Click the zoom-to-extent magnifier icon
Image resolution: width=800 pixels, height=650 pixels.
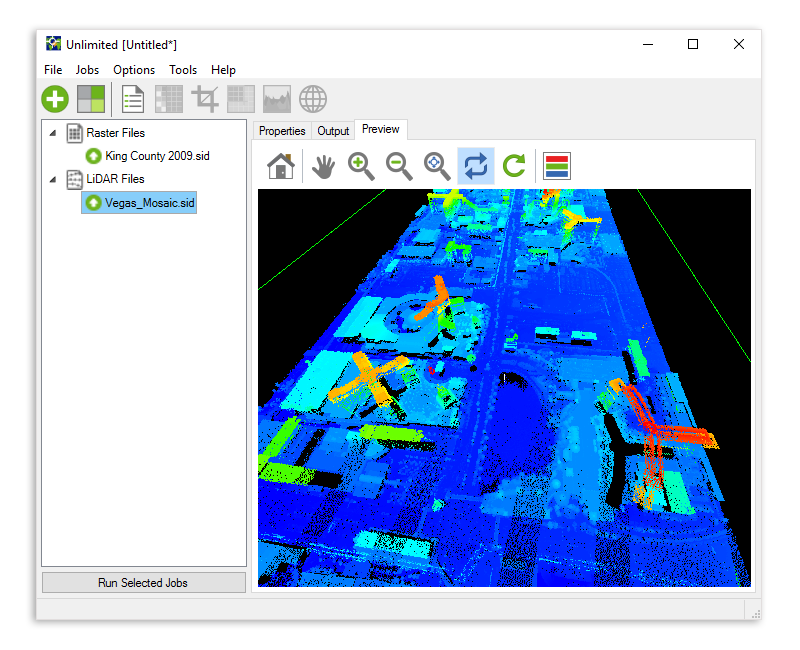click(437, 166)
